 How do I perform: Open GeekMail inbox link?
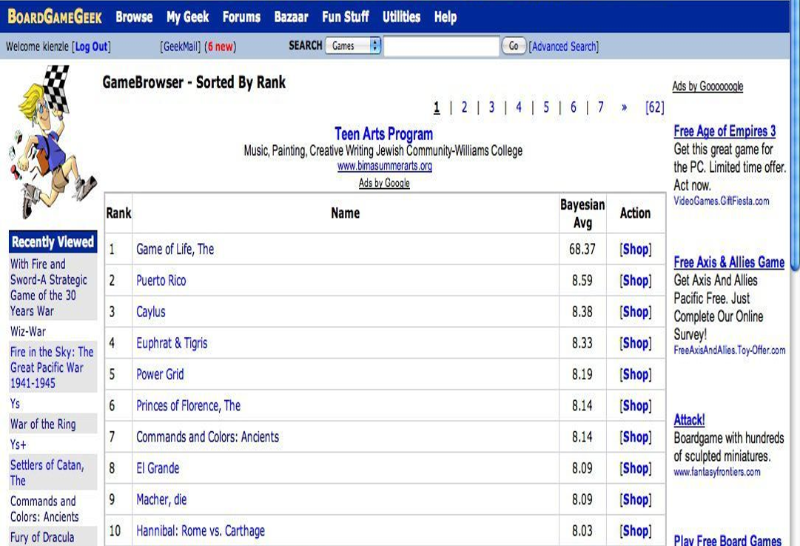point(180,46)
